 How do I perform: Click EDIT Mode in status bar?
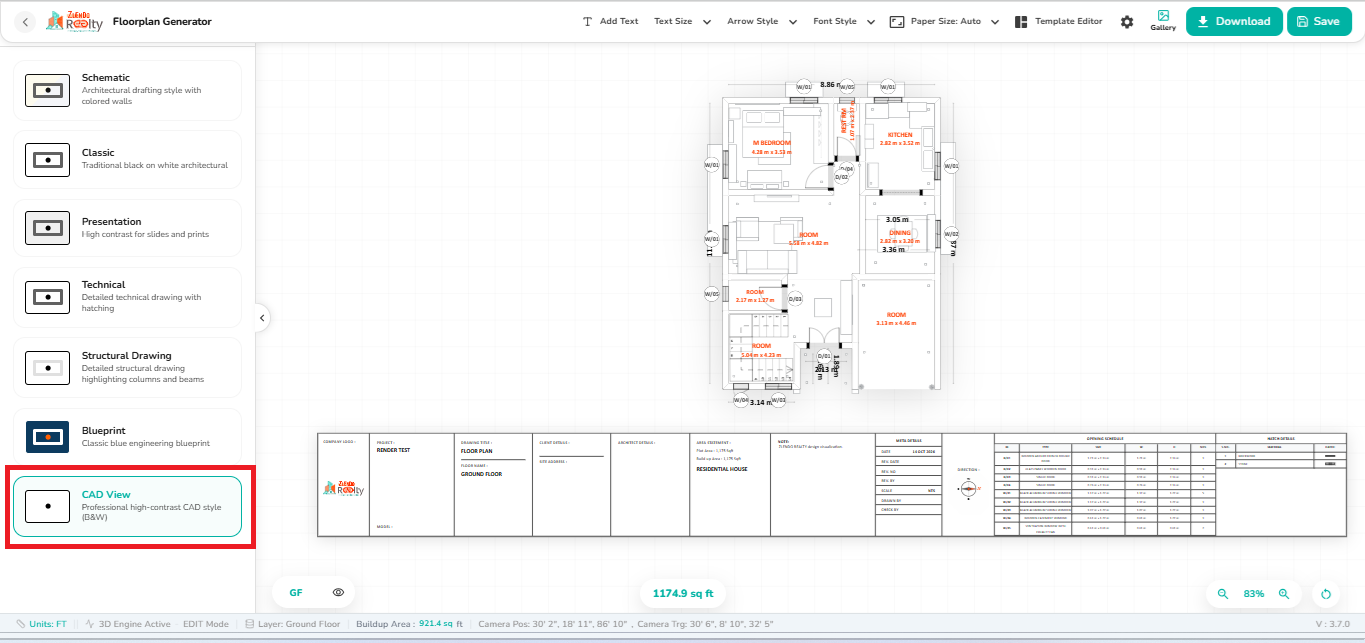click(x=205, y=623)
